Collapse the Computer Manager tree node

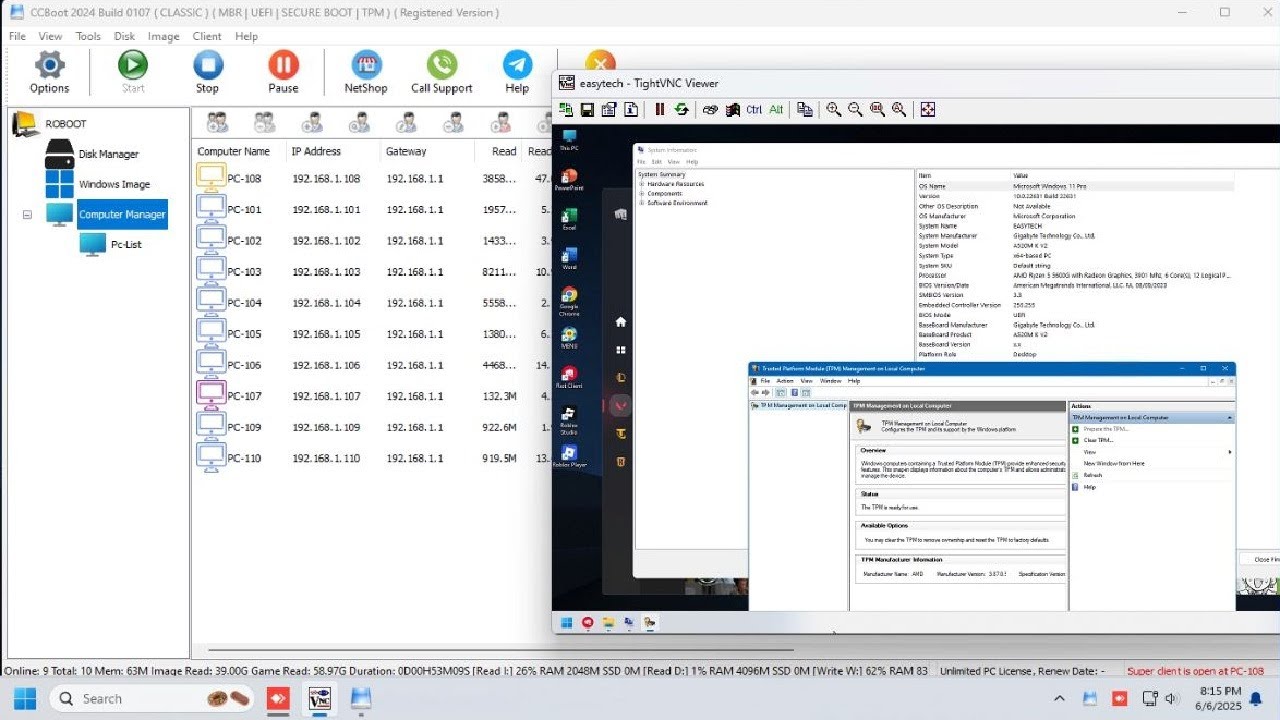27,214
